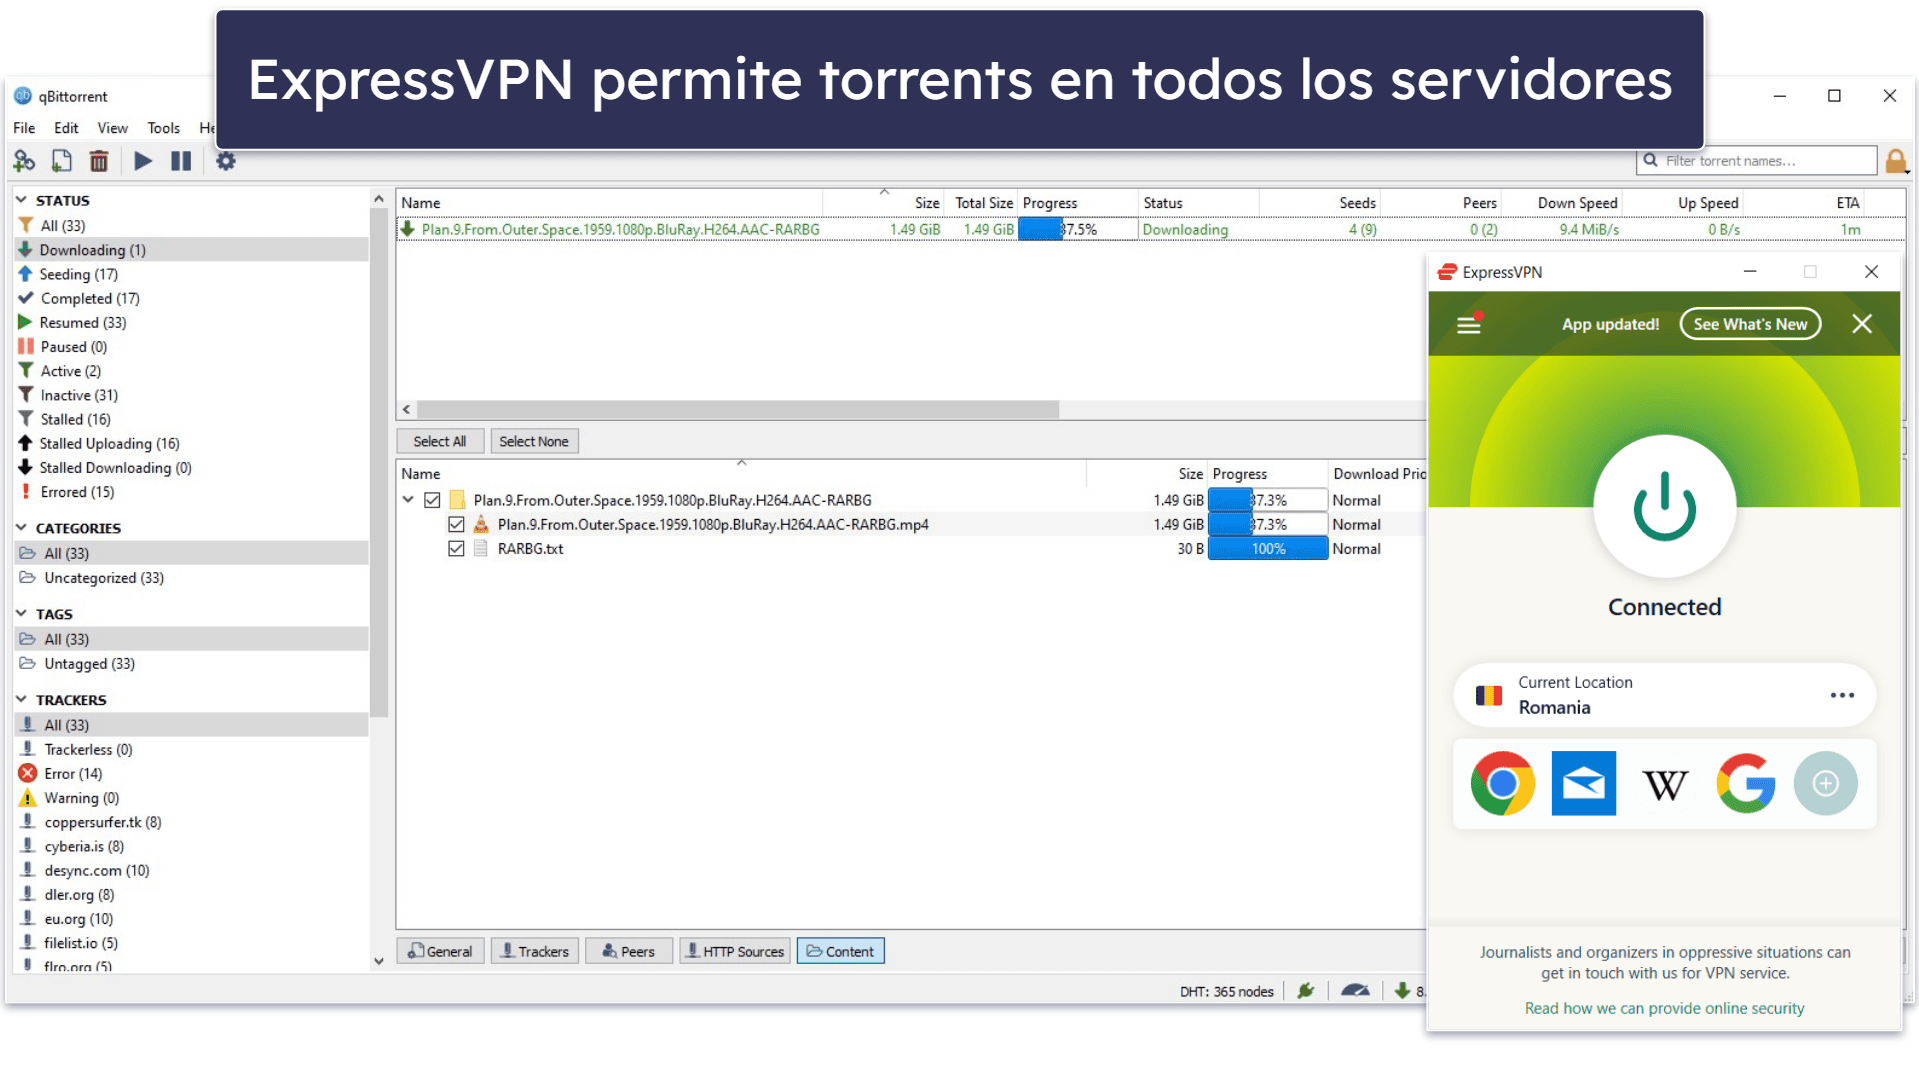The width and height of the screenshot is (1919, 1079).
Task: Select the Completed (17) status filter
Action: click(192, 298)
